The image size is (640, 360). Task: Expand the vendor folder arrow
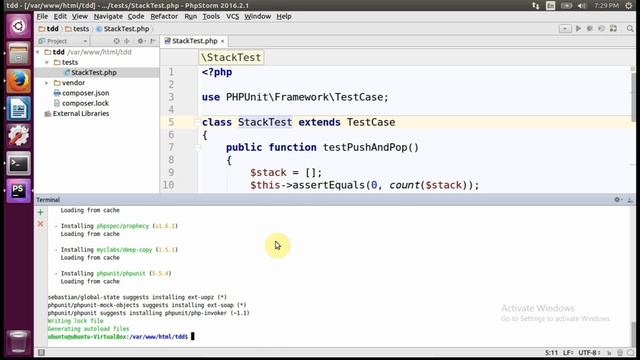(x=47, y=83)
